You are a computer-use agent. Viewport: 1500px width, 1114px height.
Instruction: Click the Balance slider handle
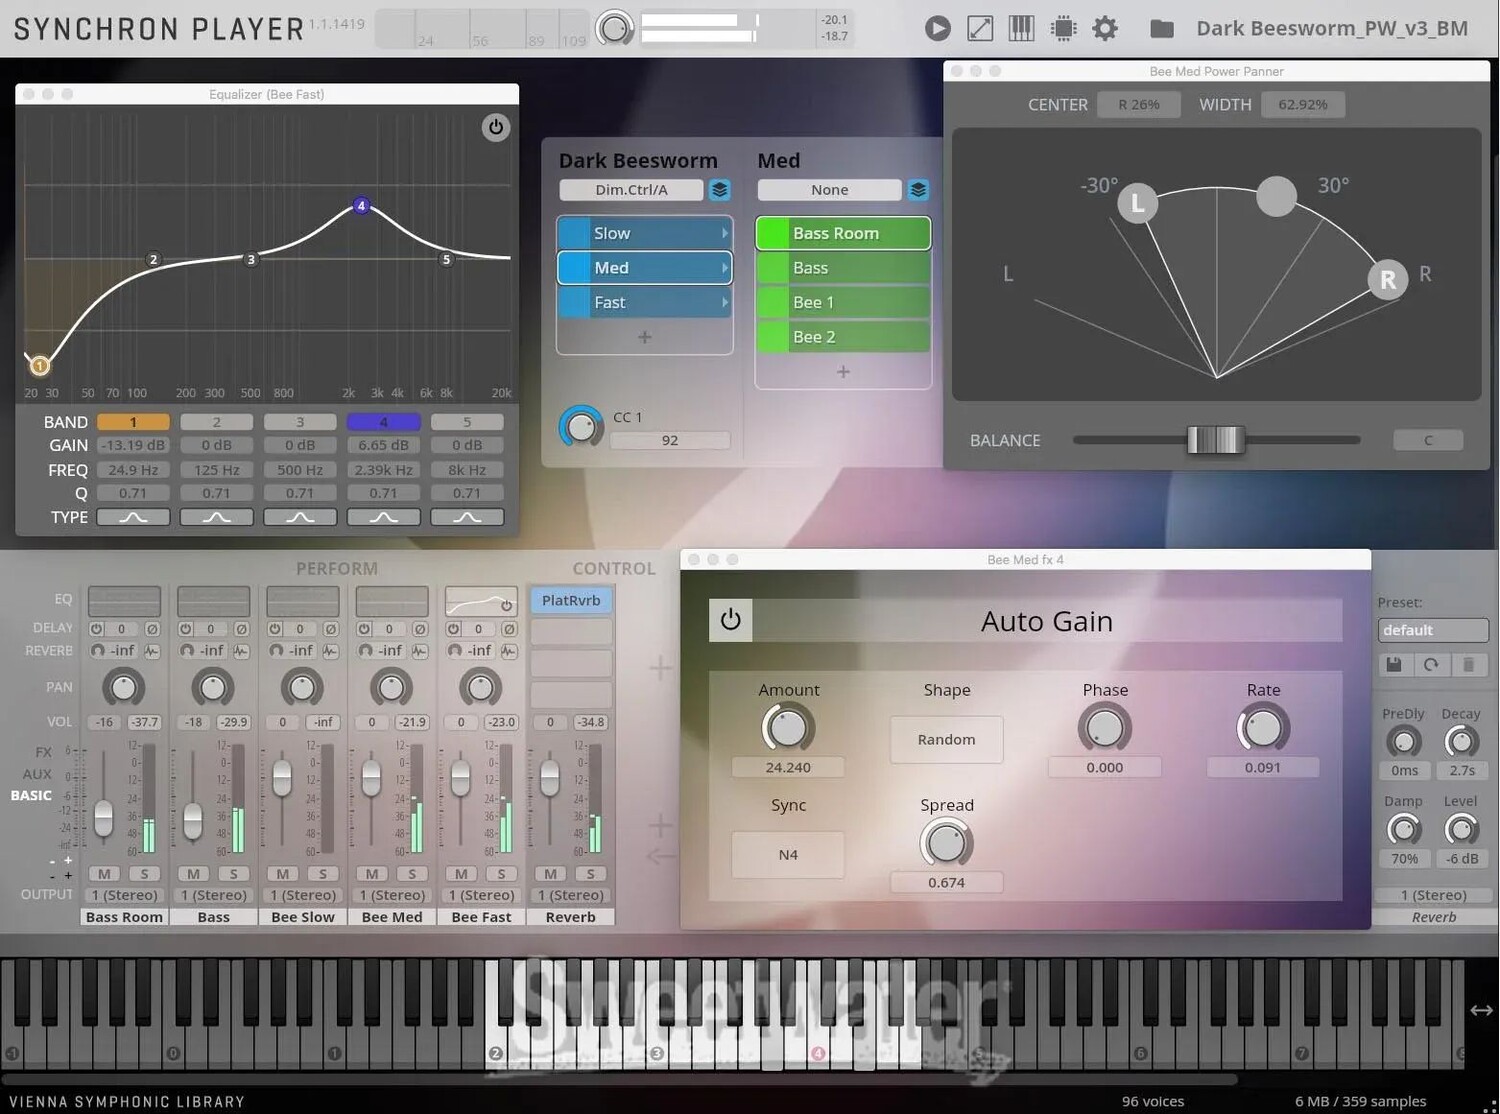1215,440
